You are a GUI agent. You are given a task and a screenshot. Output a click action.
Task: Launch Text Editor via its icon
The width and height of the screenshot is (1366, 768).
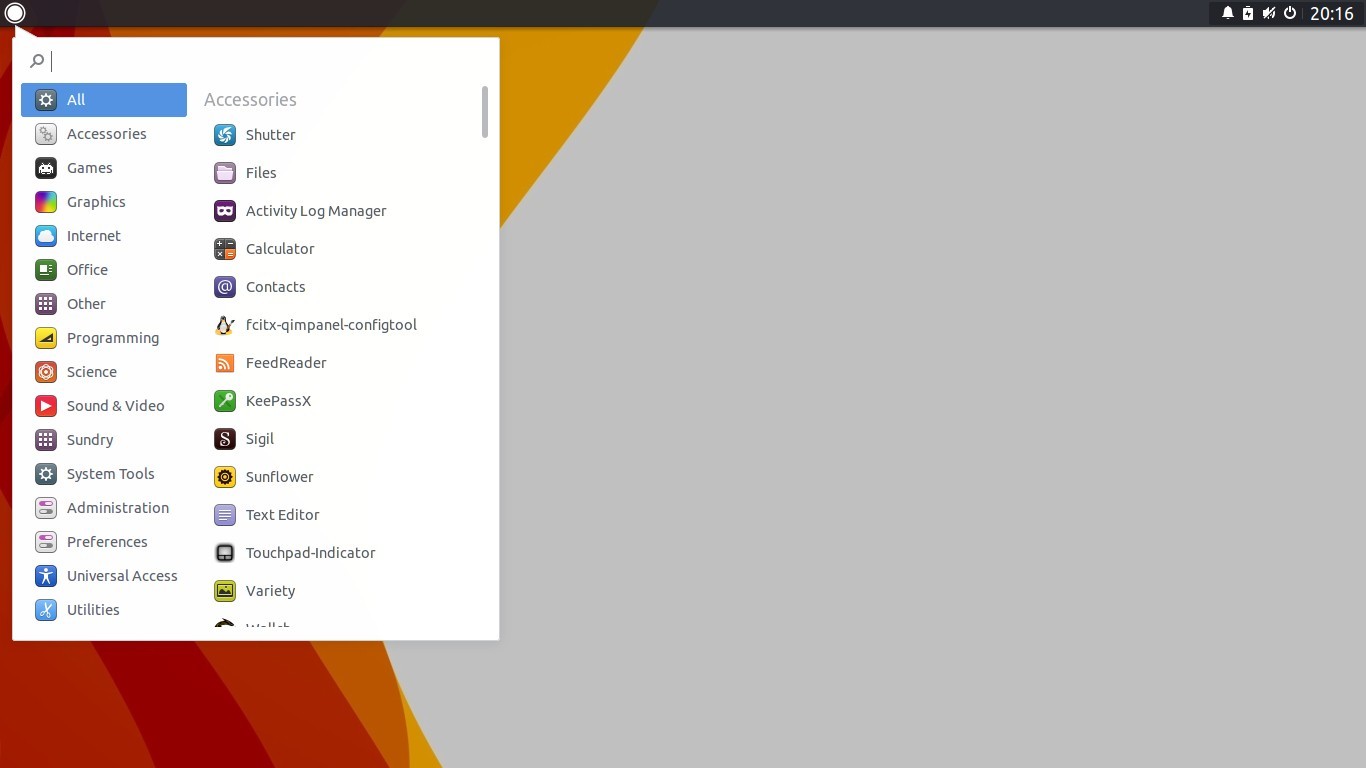pos(225,515)
